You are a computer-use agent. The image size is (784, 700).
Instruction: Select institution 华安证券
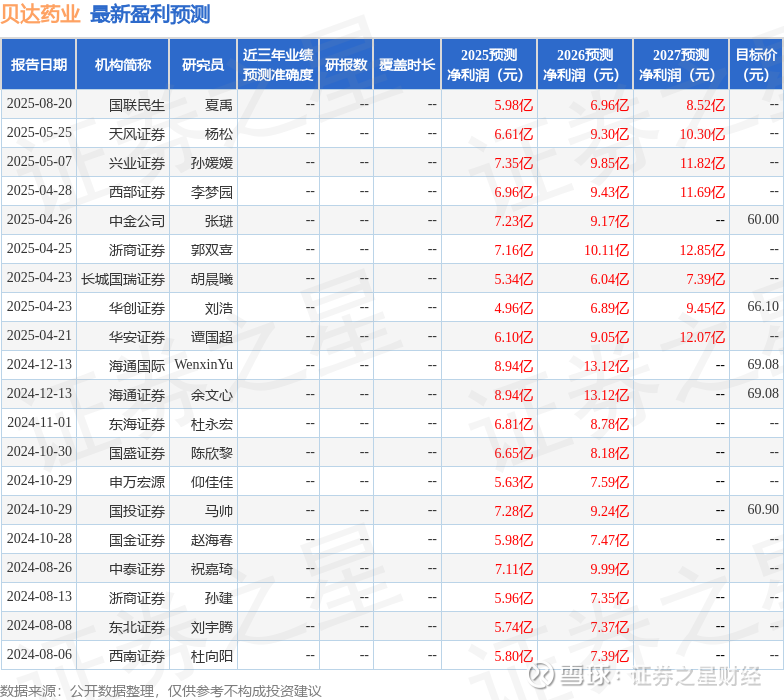(137, 337)
